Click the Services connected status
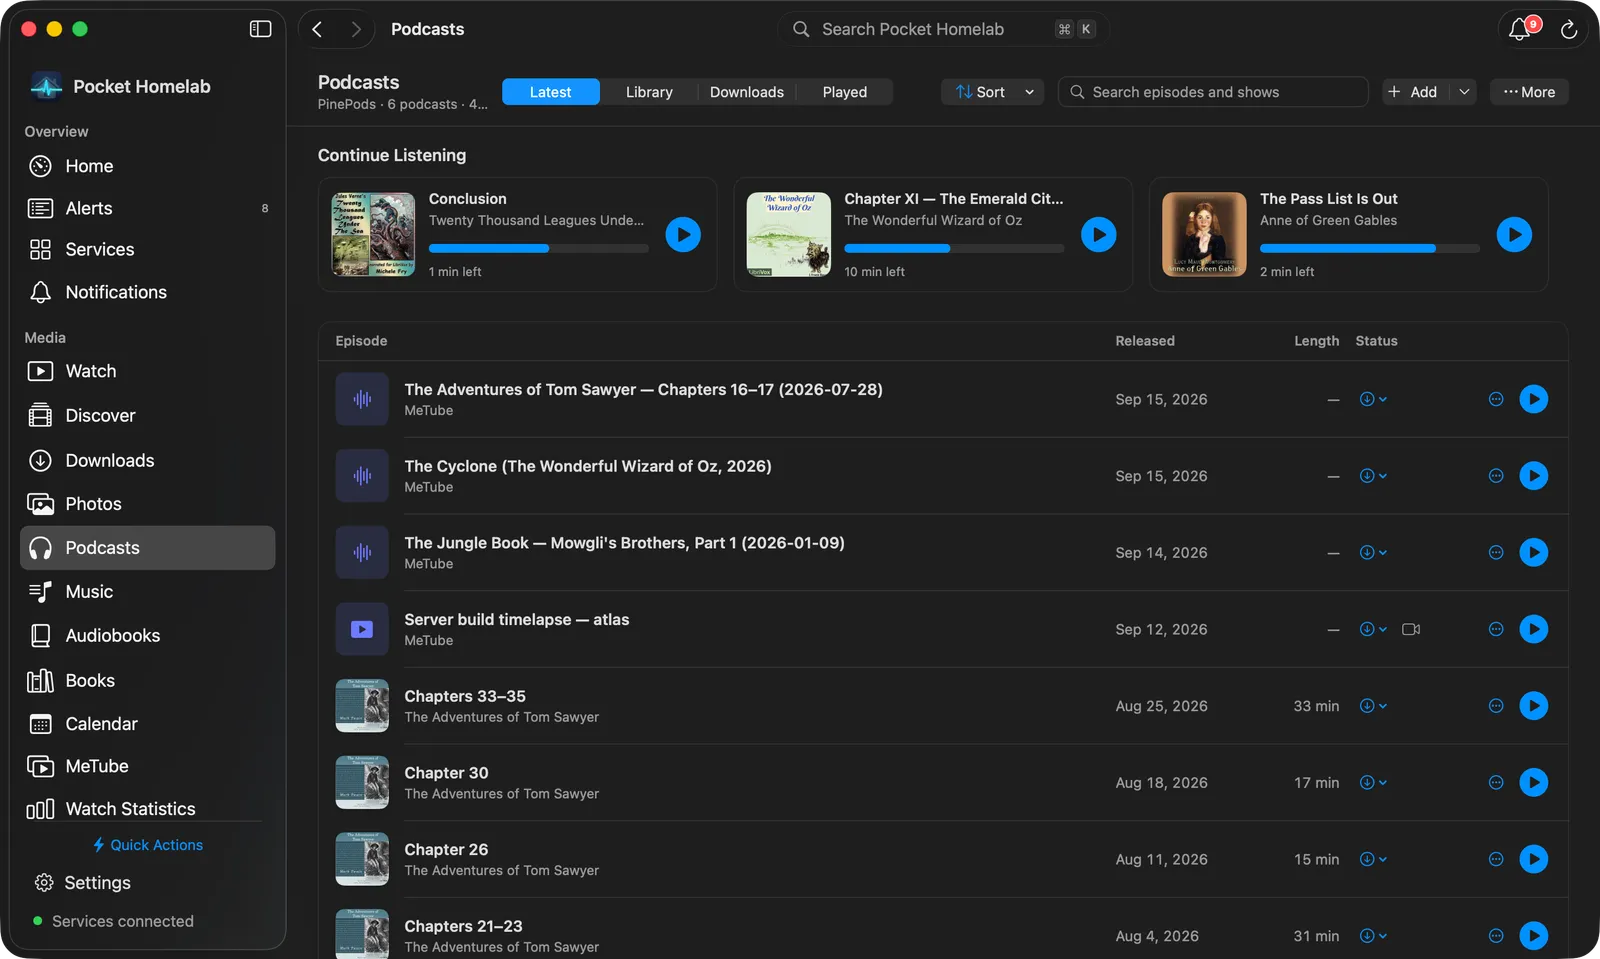 coord(113,921)
